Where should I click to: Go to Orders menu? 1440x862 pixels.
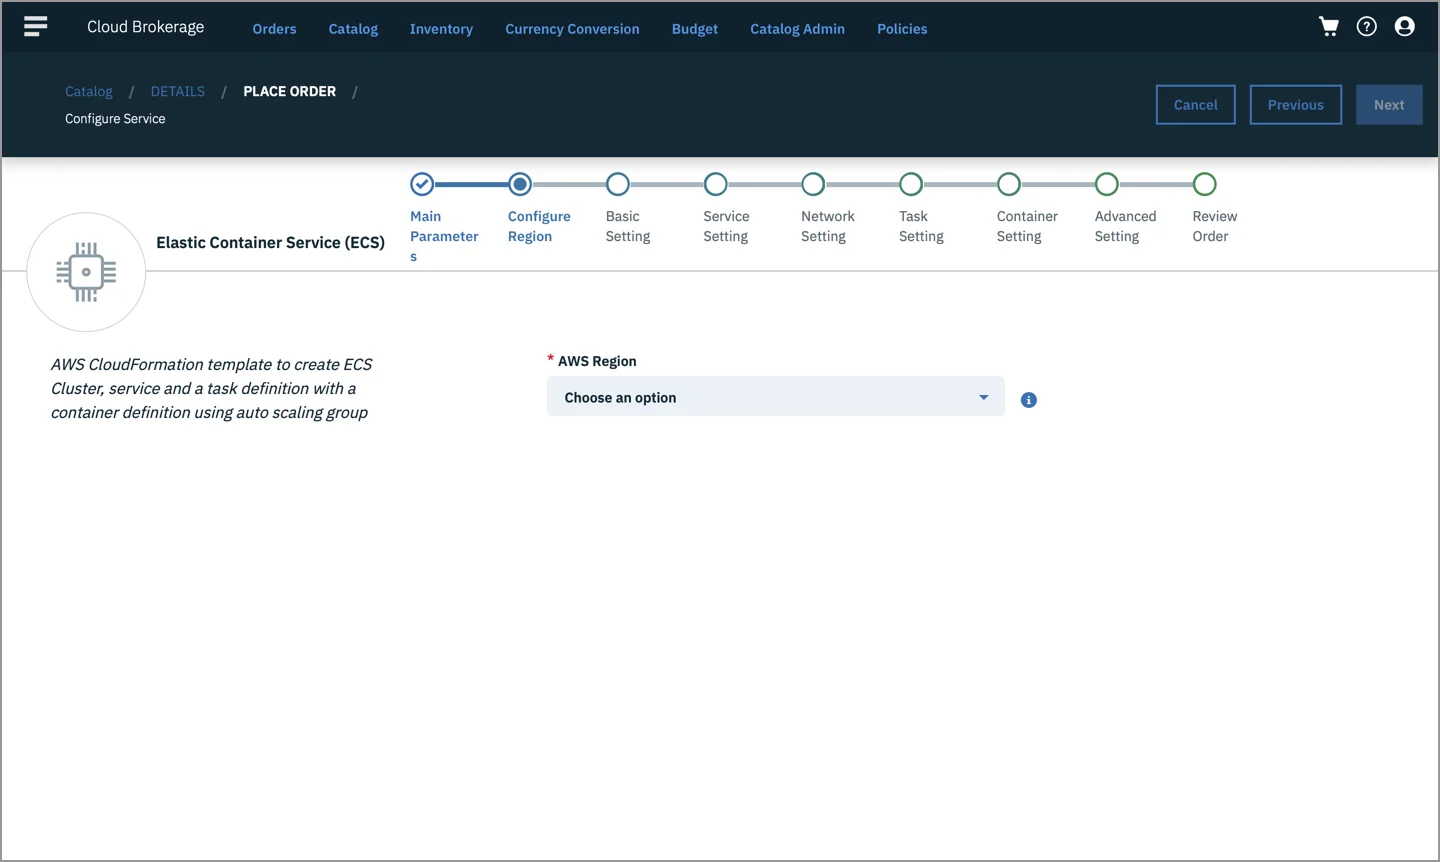(x=274, y=29)
